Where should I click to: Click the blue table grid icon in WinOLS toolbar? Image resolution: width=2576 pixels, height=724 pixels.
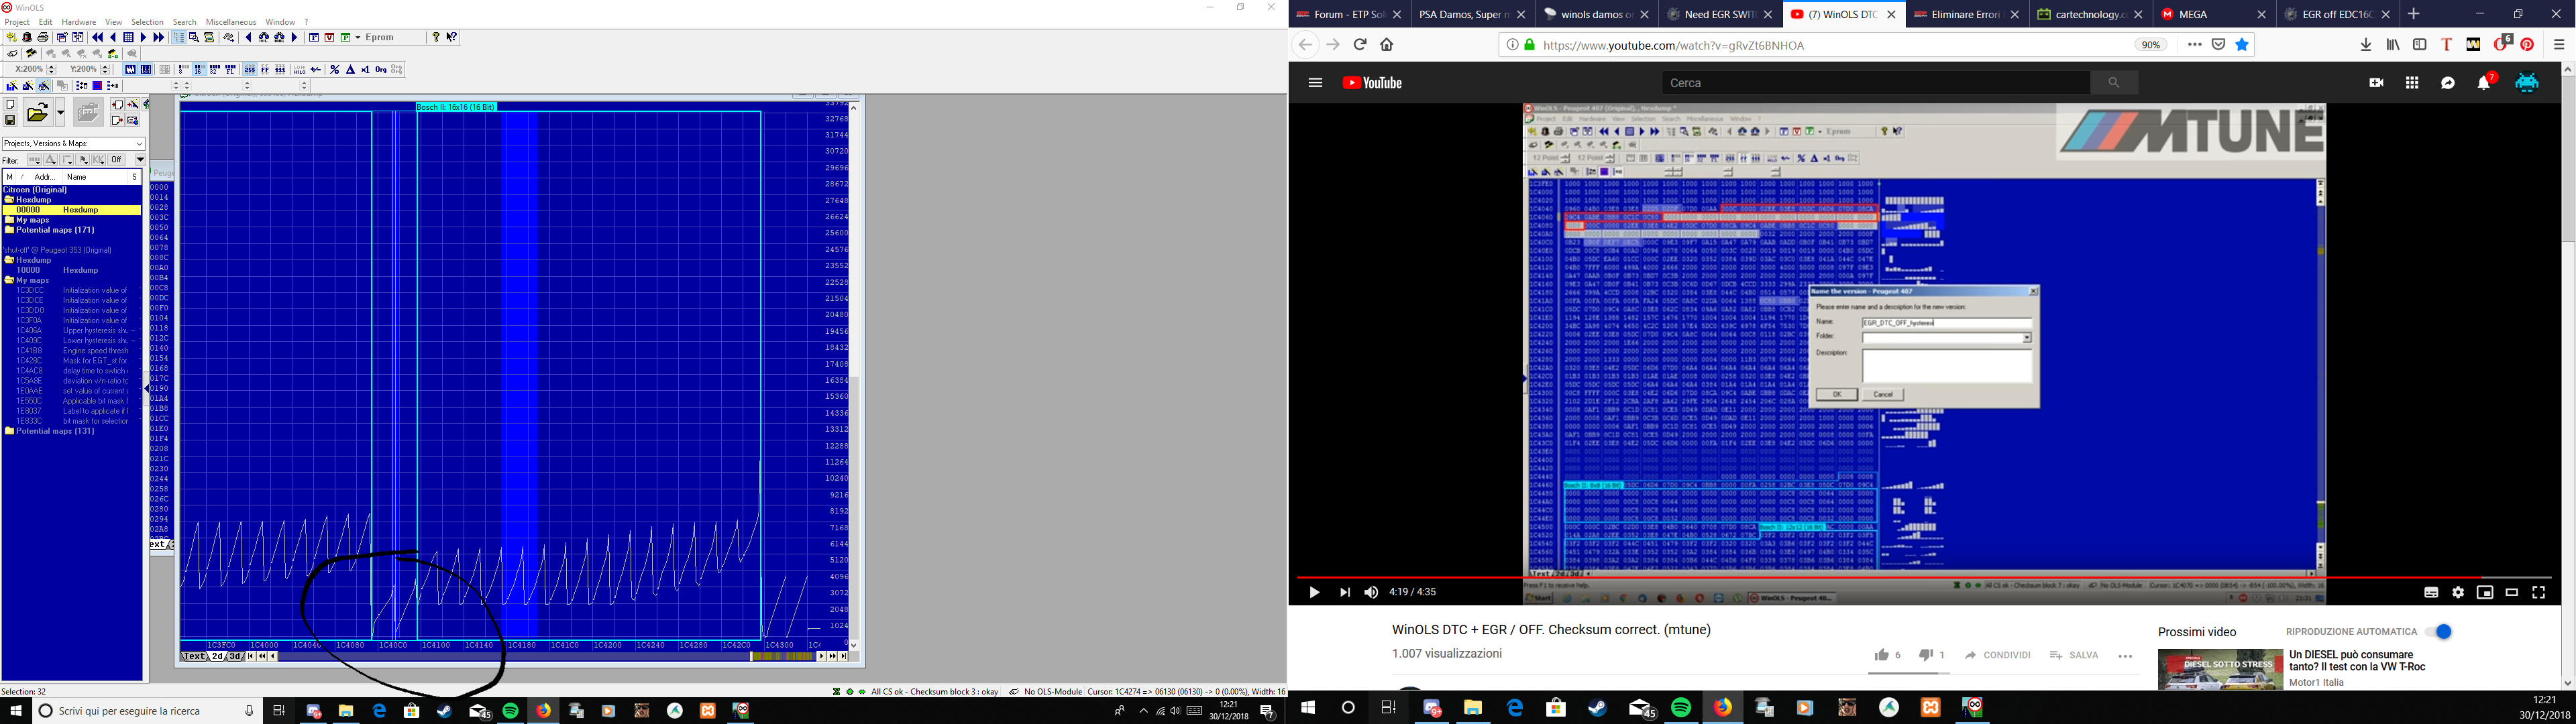coord(128,38)
